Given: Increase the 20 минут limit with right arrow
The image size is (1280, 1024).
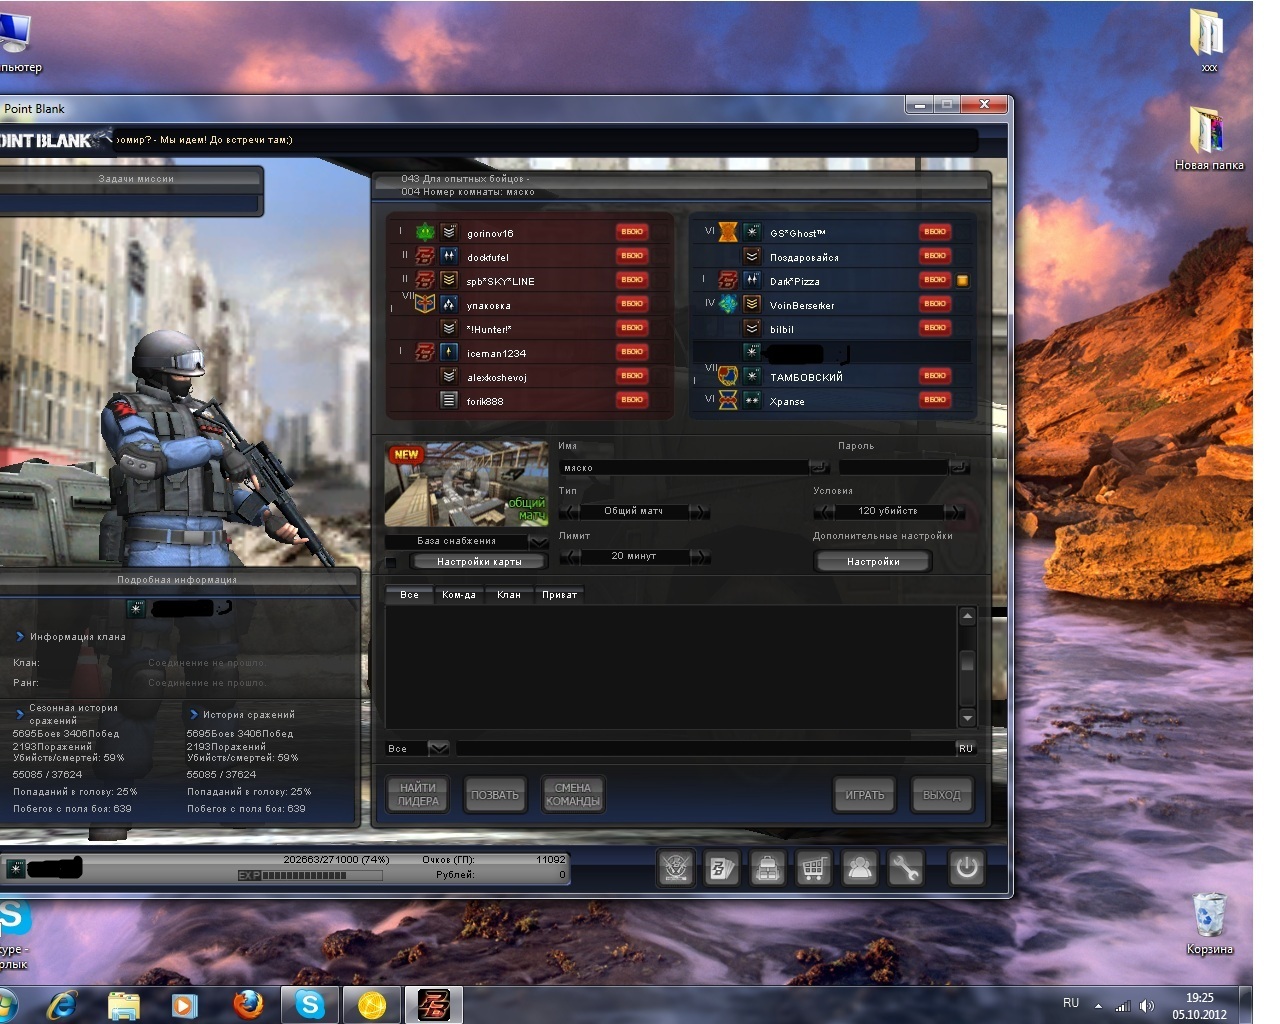Looking at the screenshot, I should (x=700, y=556).
